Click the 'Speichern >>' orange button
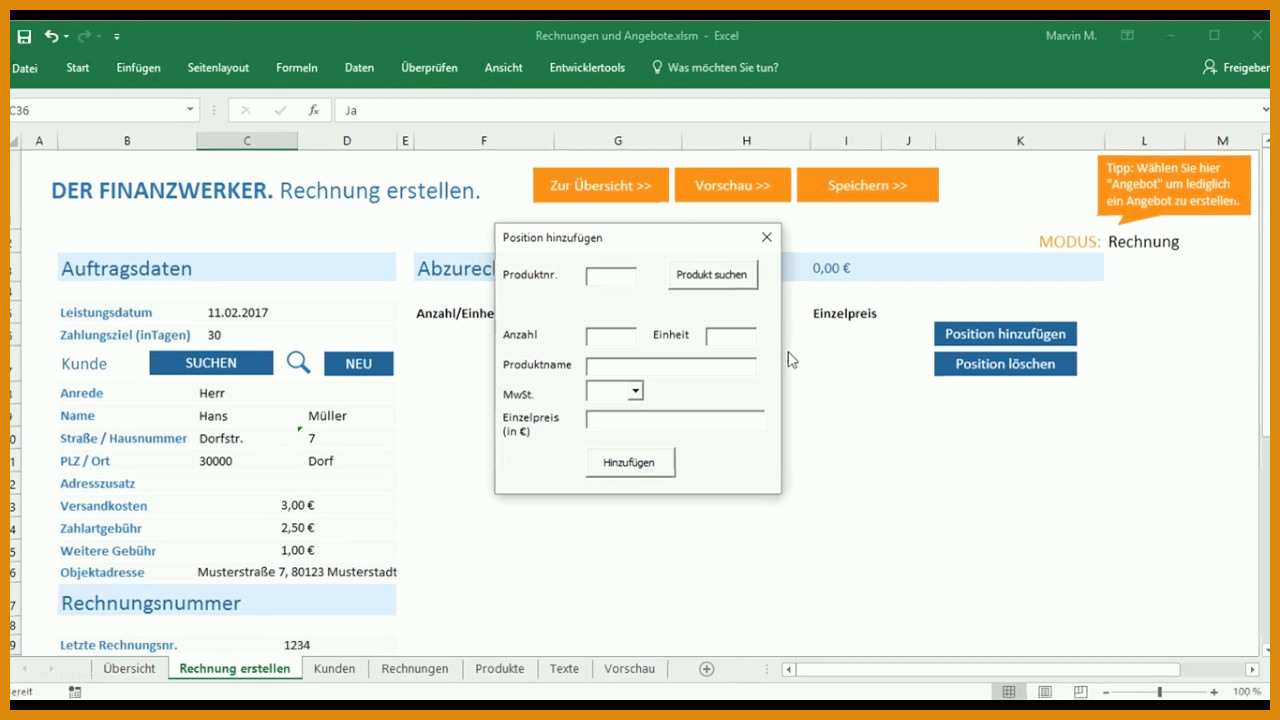Viewport: 1280px width, 720px height. tap(868, 186)
